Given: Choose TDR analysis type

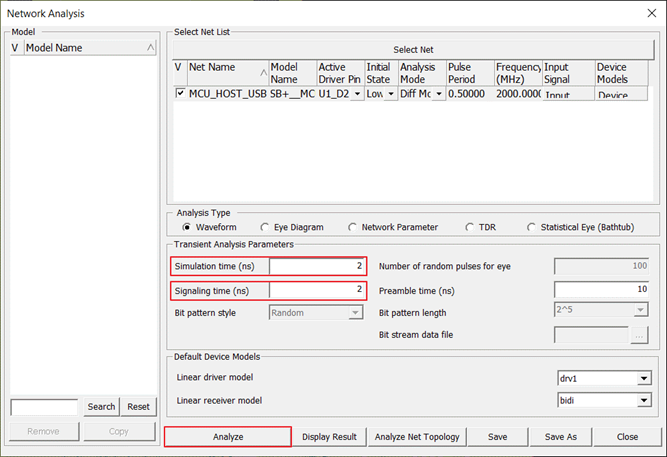Looking at the screenshot, I should coord(470,227).
